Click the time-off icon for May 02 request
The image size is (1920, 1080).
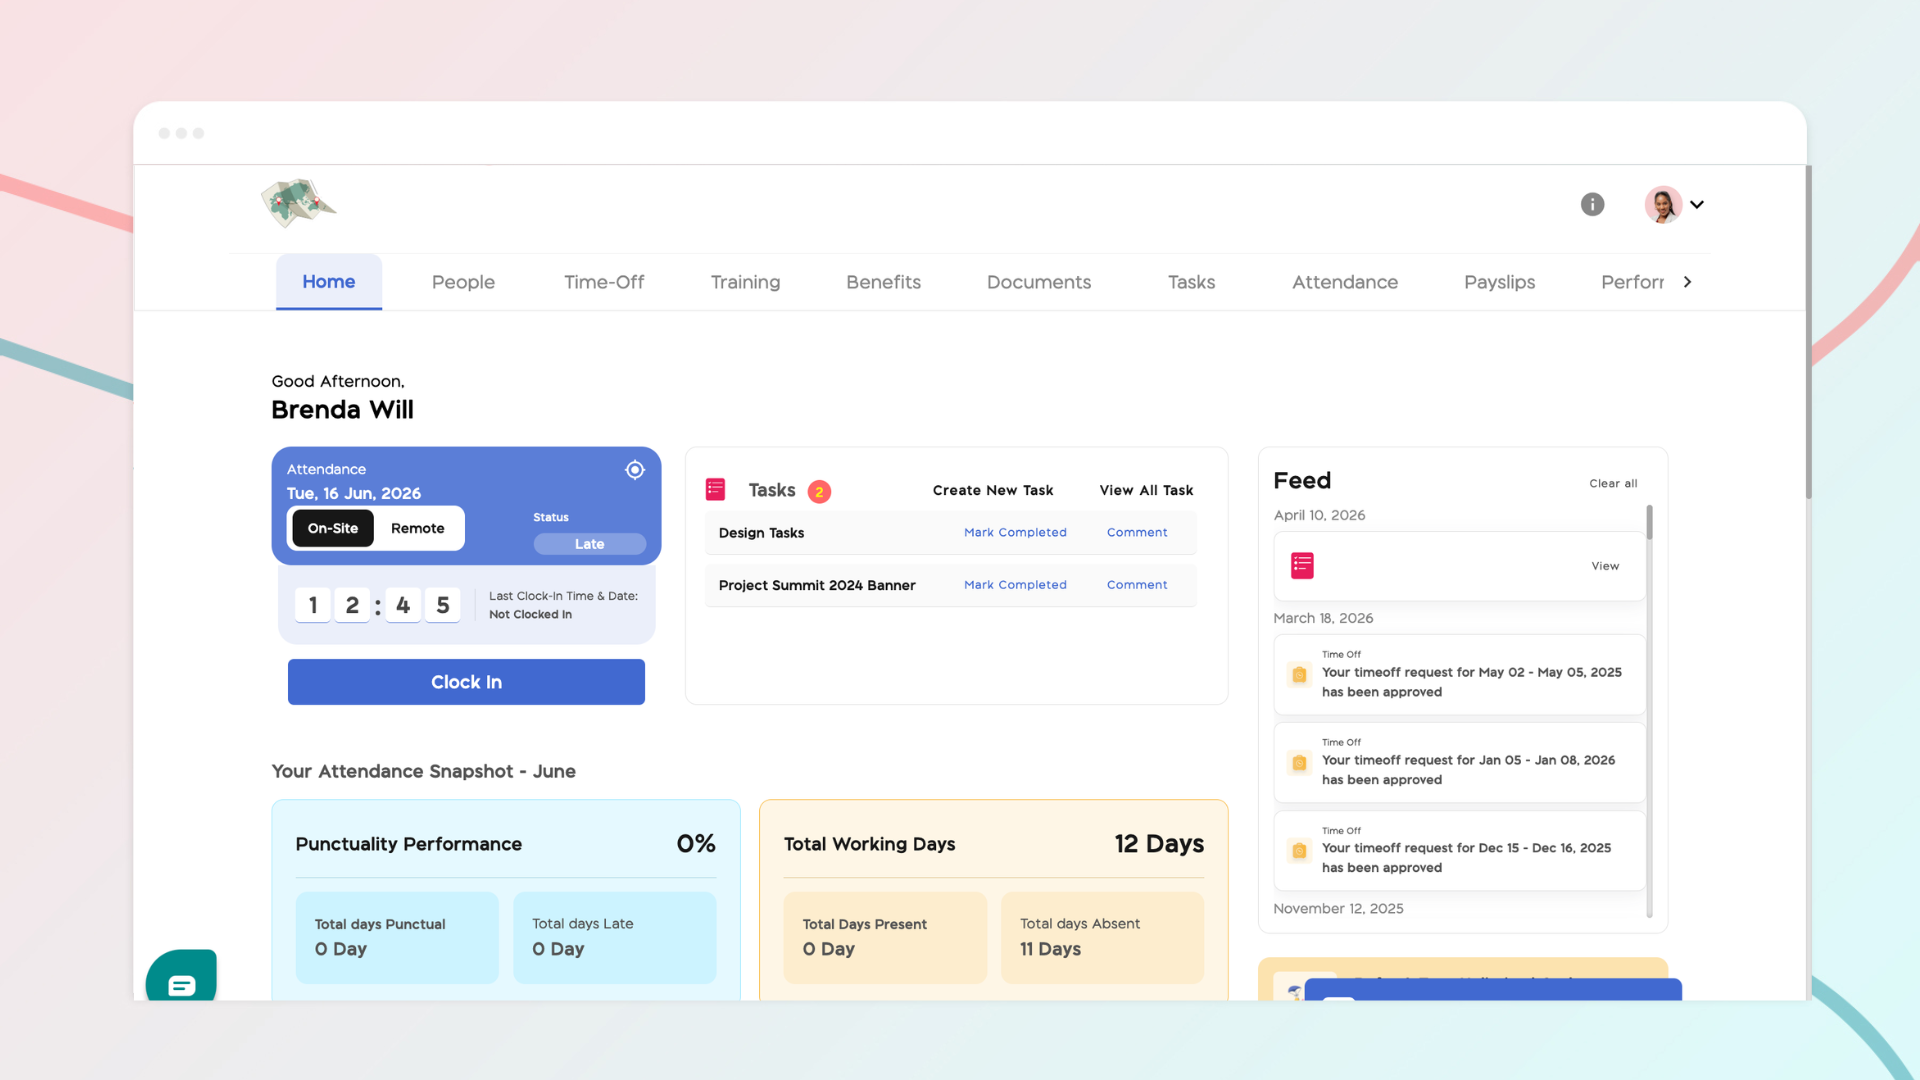pos(1299,675)
